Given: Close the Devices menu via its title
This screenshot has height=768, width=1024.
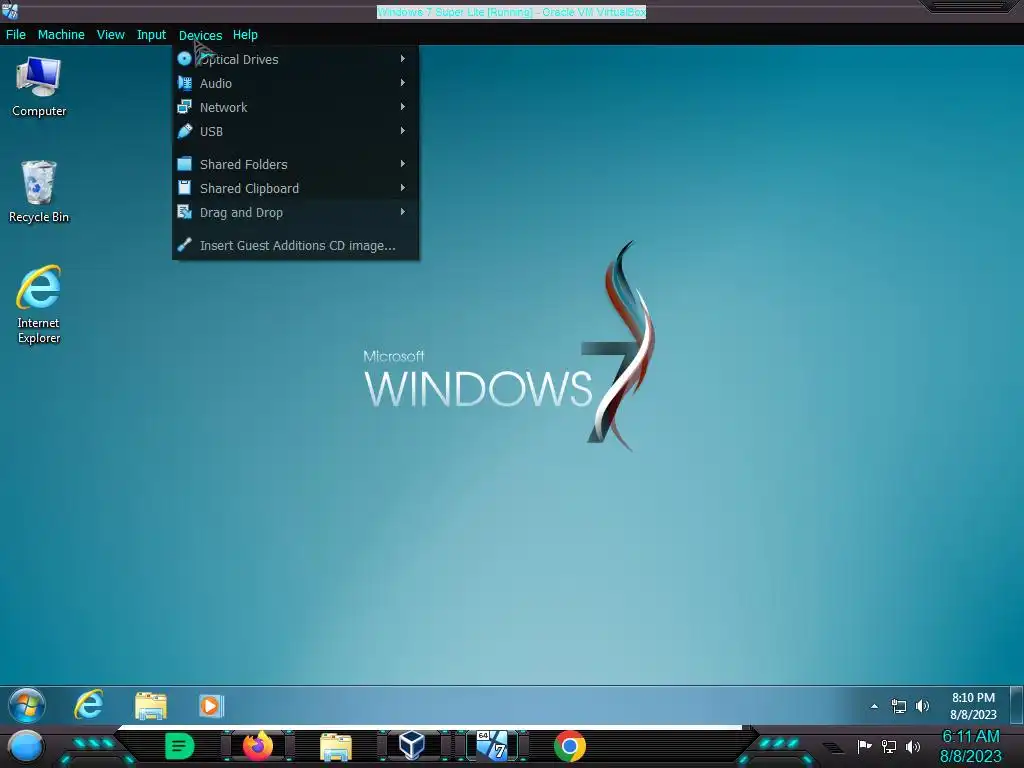Looking at the screenshot, I should tap(200, 35).
